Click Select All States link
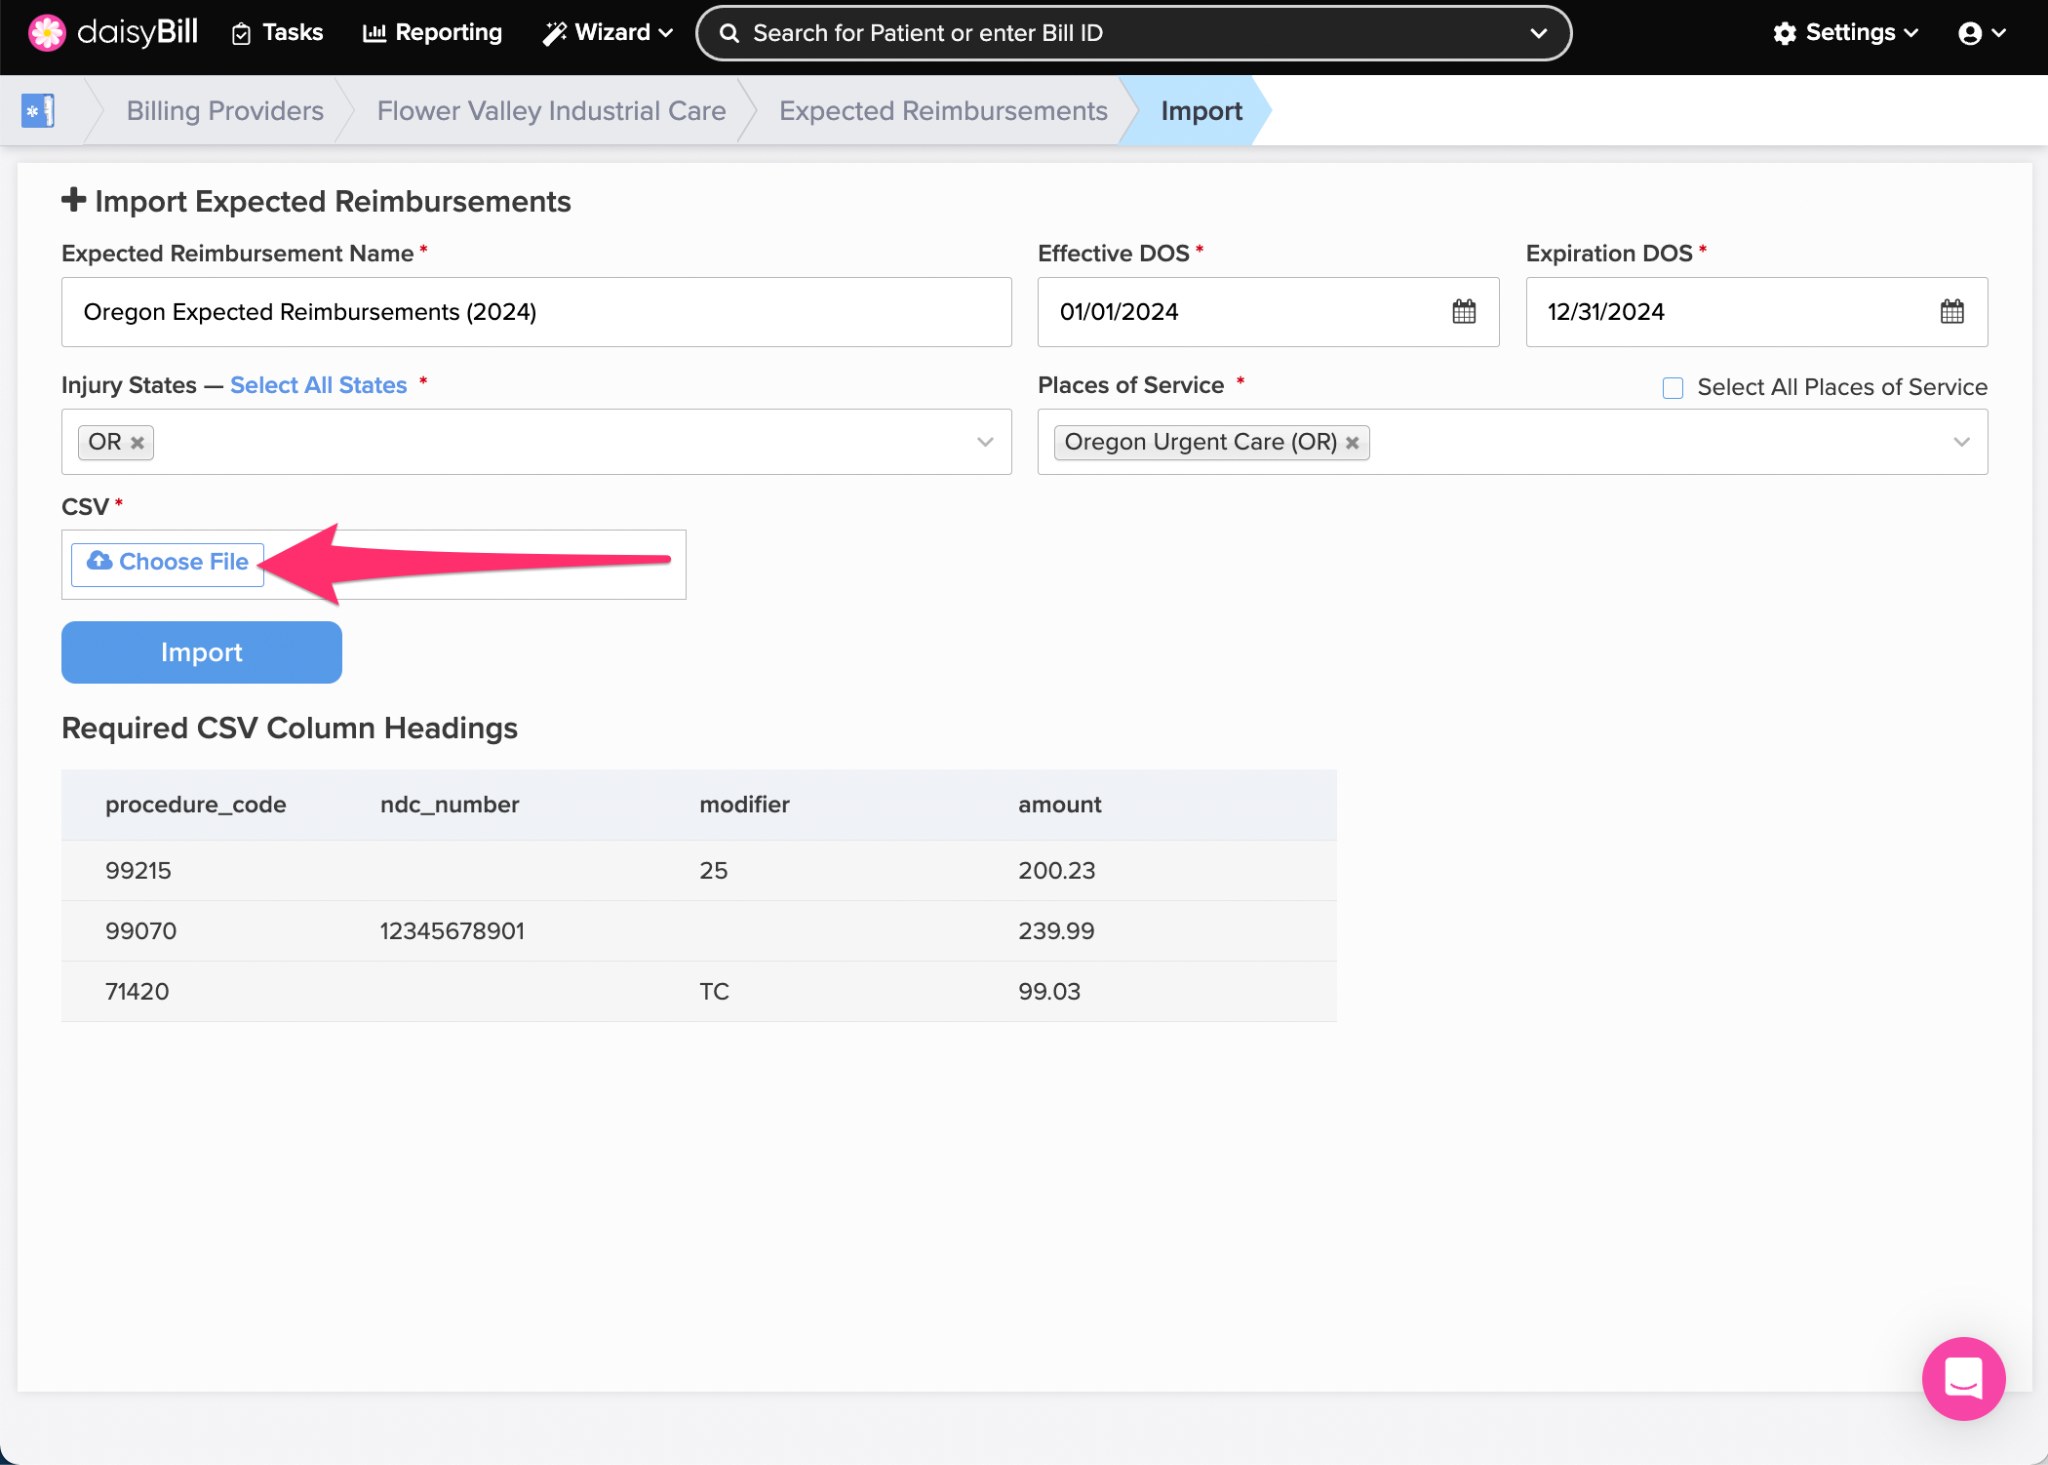The width and height of the screenshot is (2048, 1465). (x=318, y=385)
